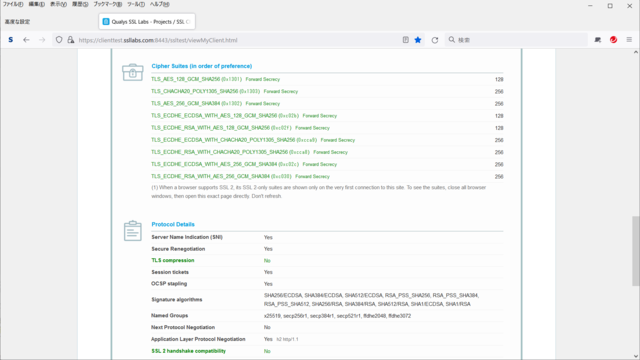Click the Session tickets label

tap(170, 272)
